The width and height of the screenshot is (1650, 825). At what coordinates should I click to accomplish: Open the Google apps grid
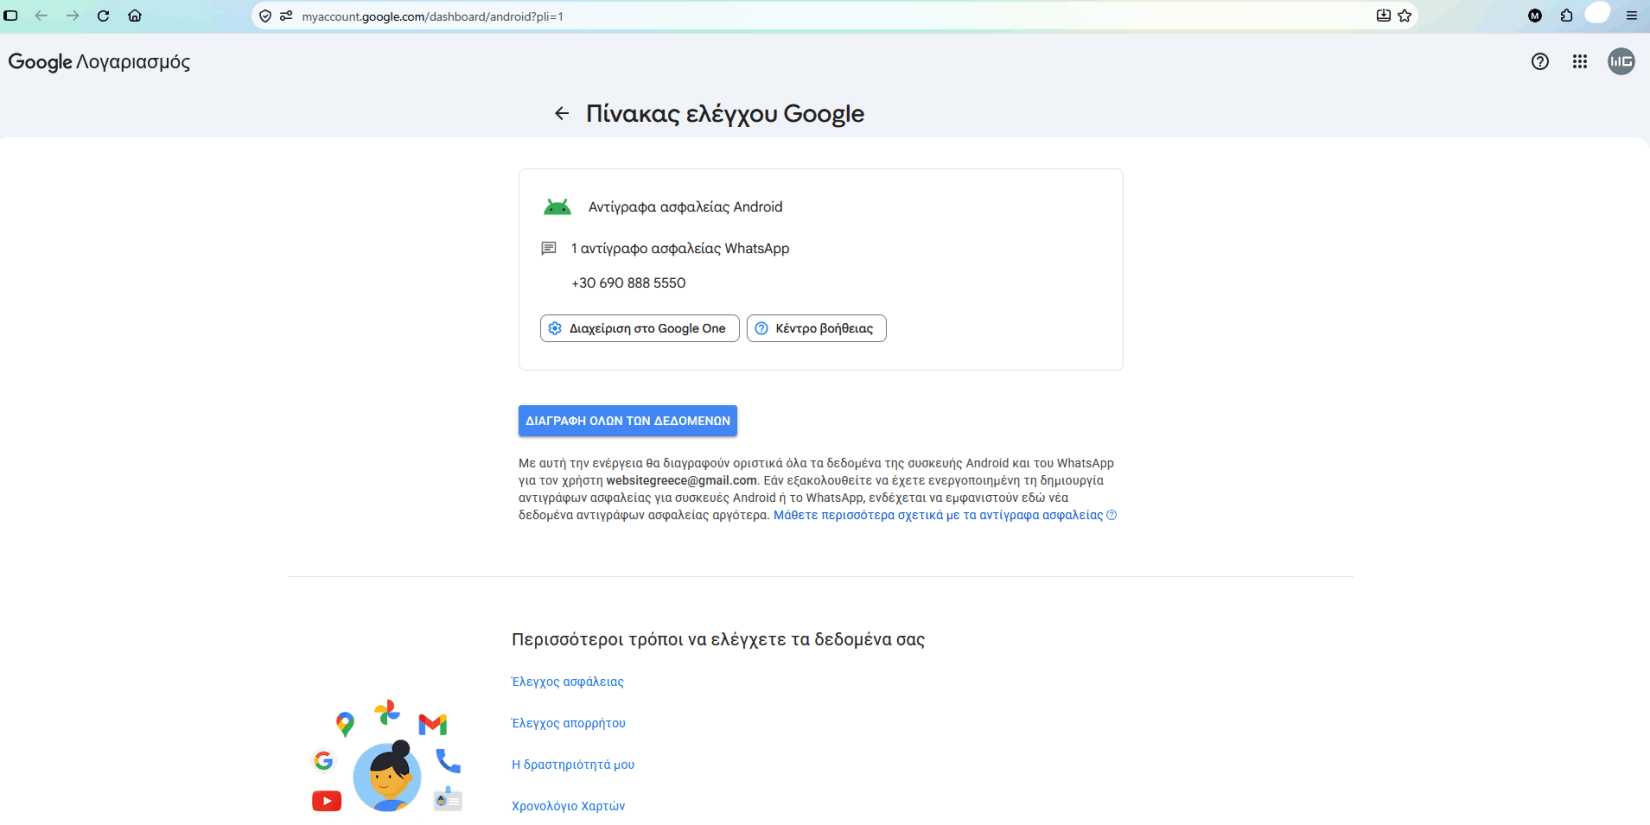click(x=1580, y=62)
